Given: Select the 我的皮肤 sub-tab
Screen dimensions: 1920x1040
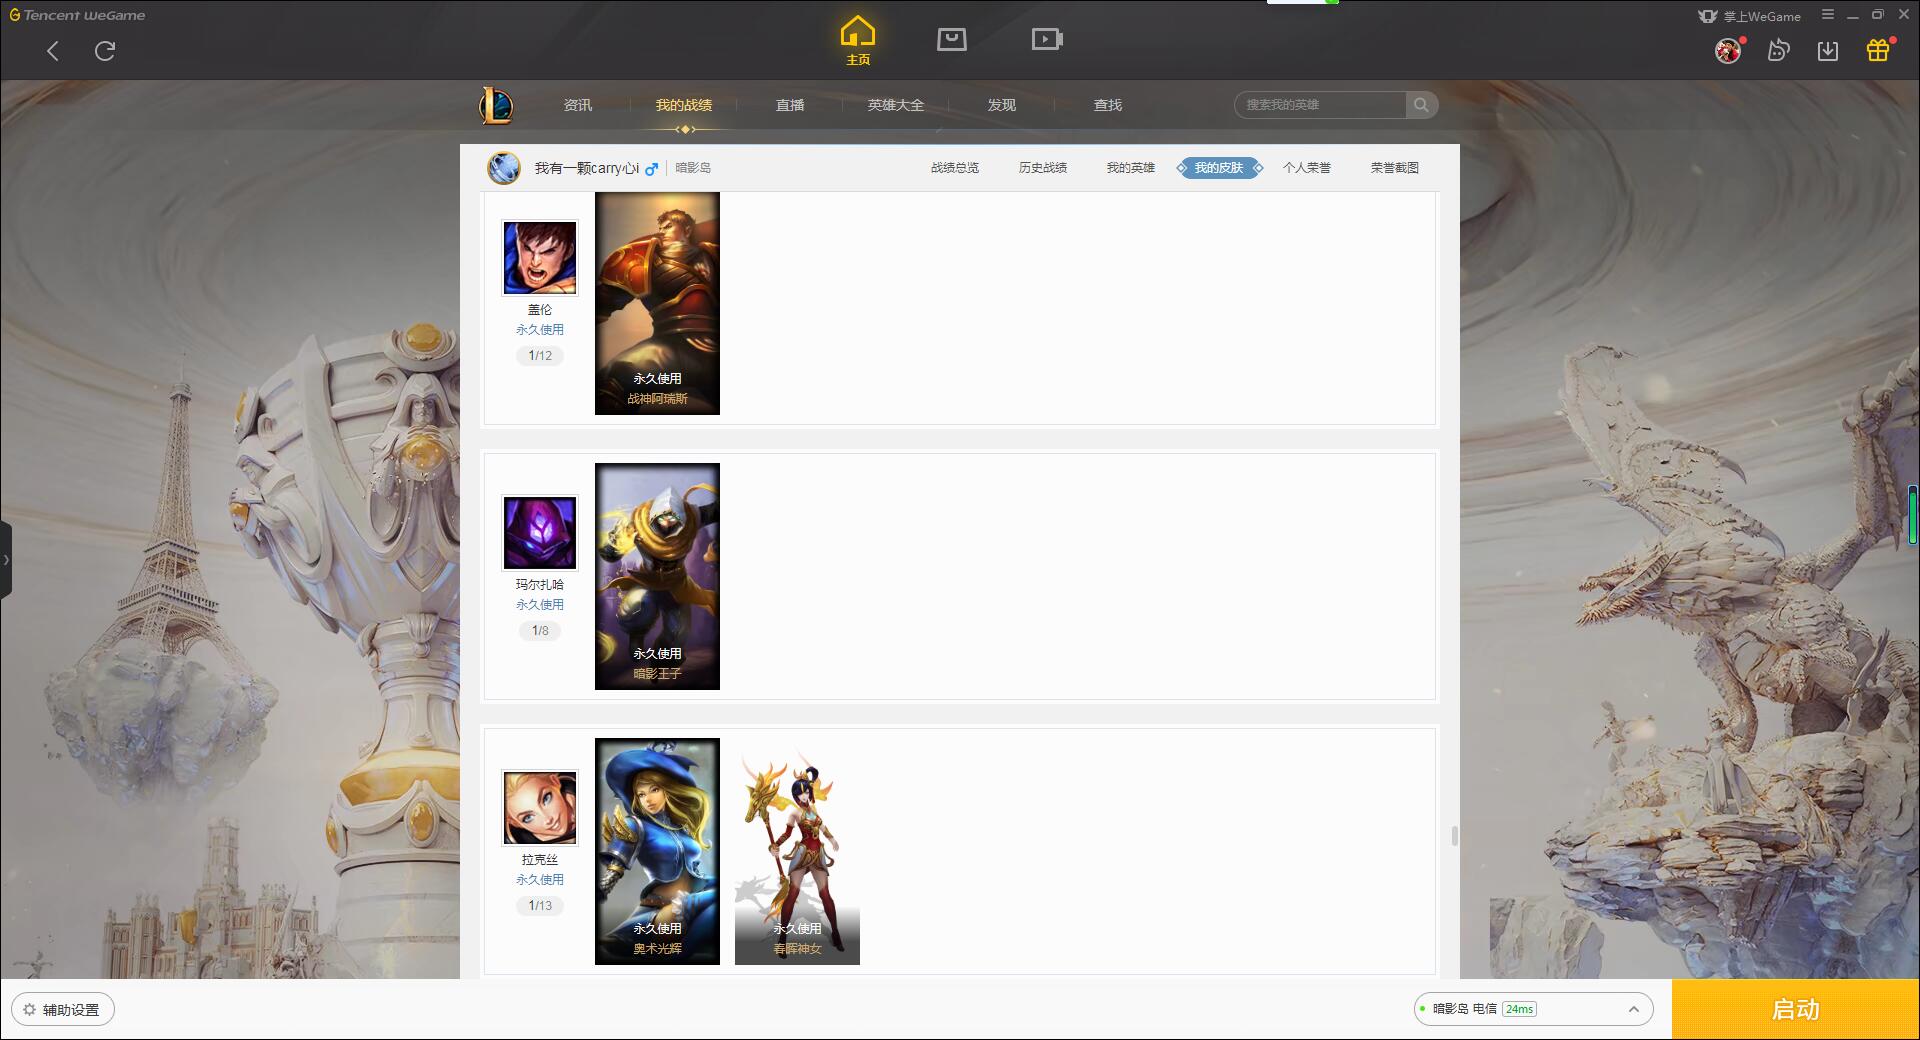Looking at the screenshot, I should pos(1219,168).
